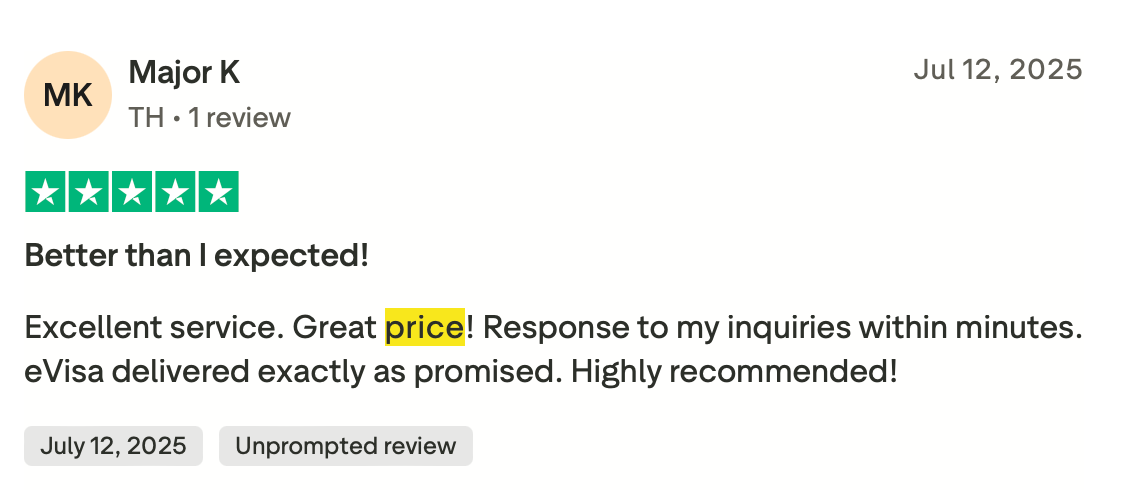Open the 'Better than I expected!' review title
This screenshot has height=490, width=1144.
[x=197, y=256]
